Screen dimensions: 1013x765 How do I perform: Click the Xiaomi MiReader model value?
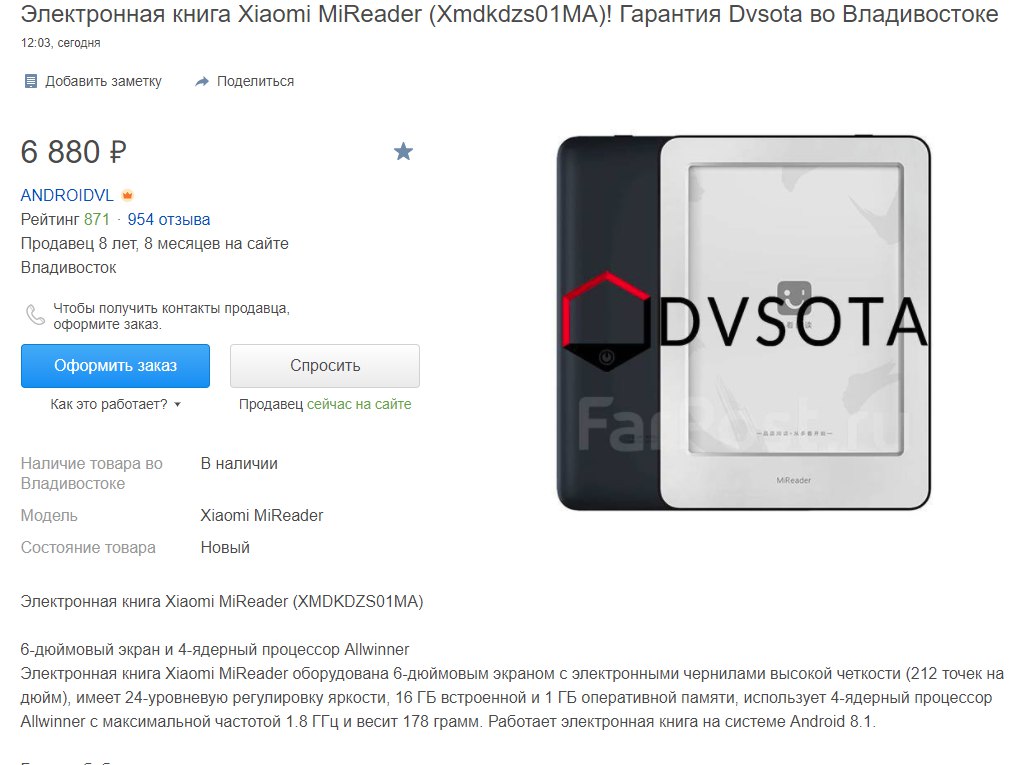coord(262,516)
